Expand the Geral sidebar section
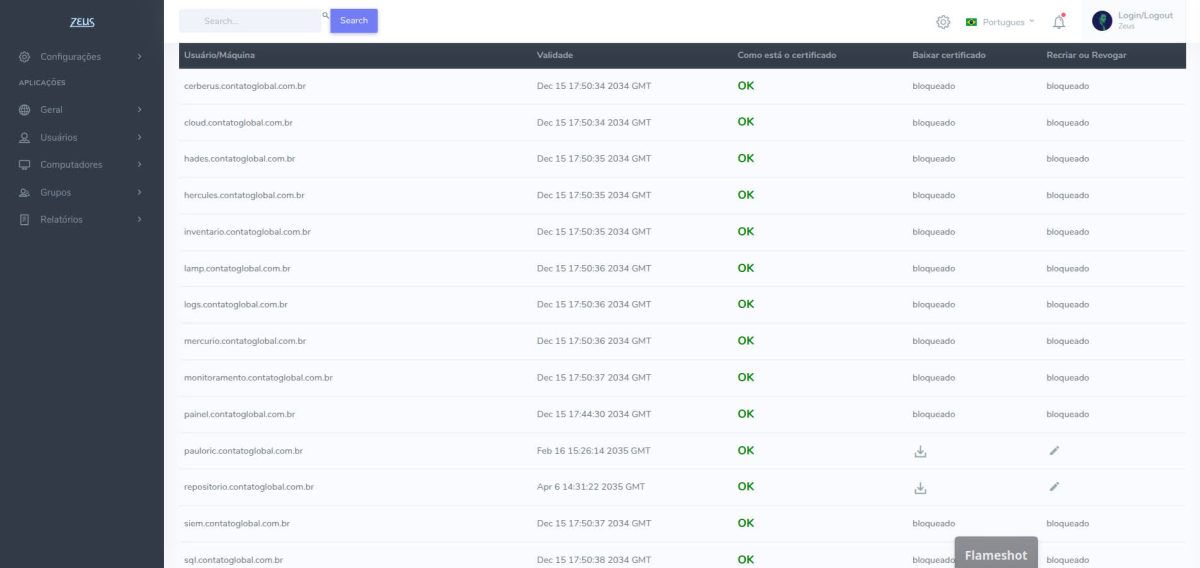This screenshot has height=568, width=1200. (x=80, y=110)
